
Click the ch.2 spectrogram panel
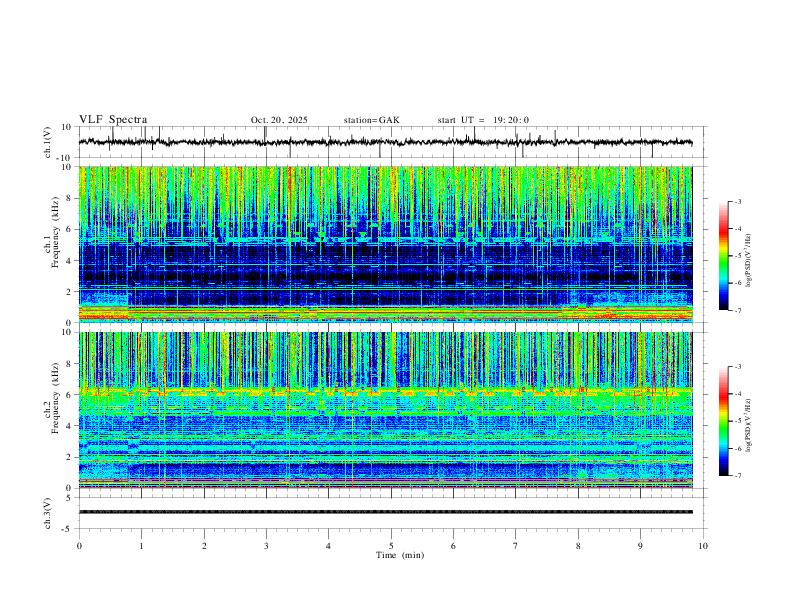385,410
